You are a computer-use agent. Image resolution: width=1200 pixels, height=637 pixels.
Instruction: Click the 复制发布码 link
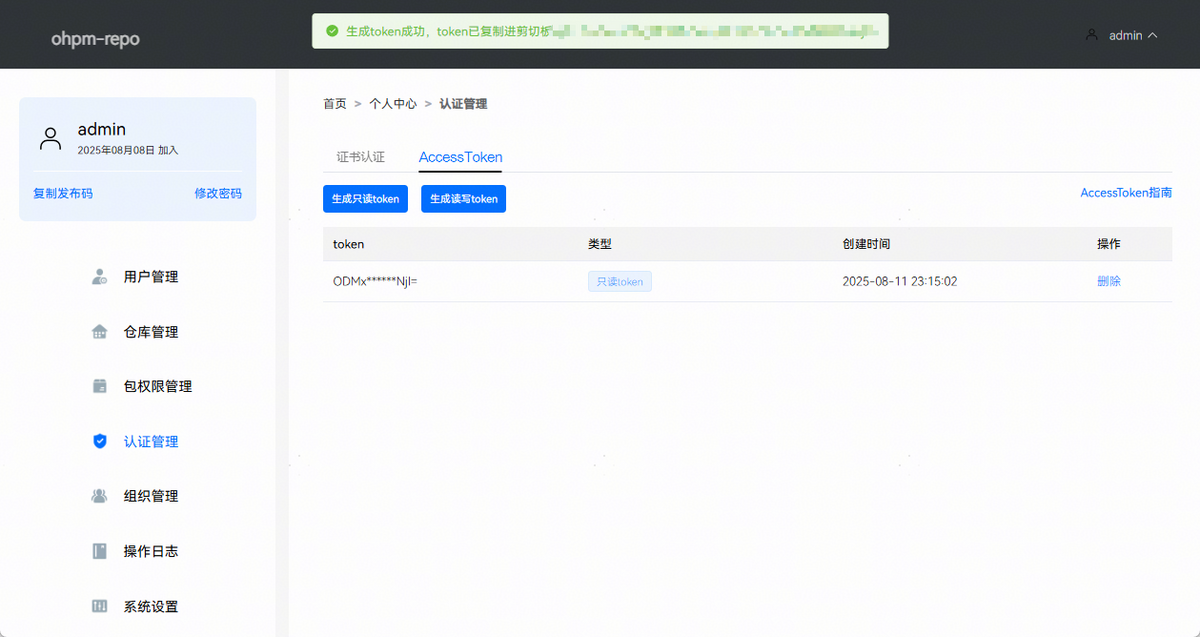tap(63, 193)
